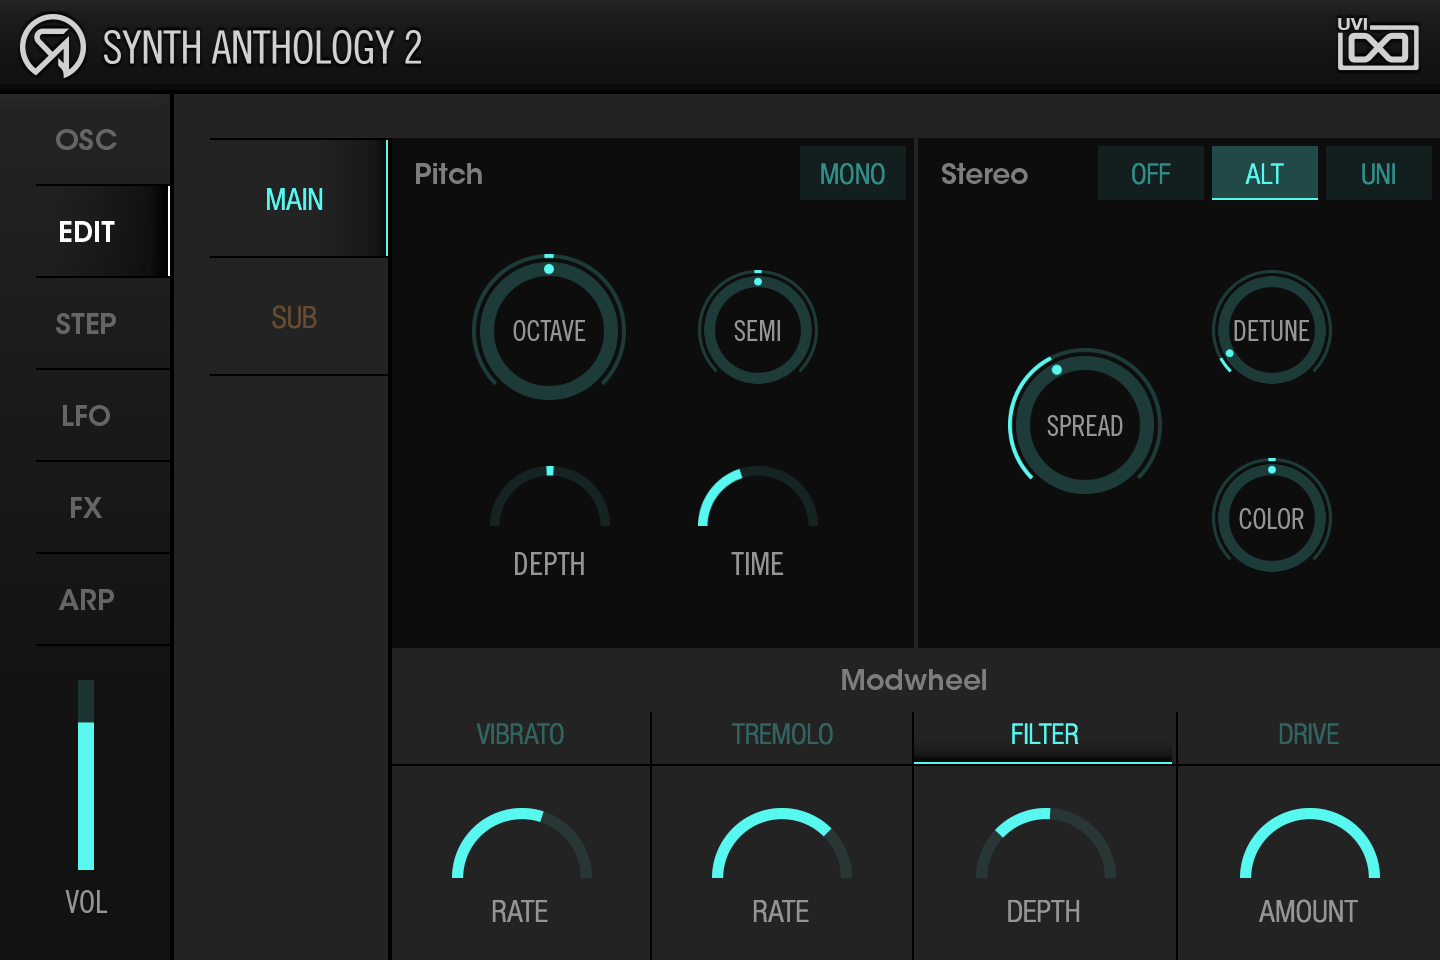Switch to the LFO page

coord(86,416)
